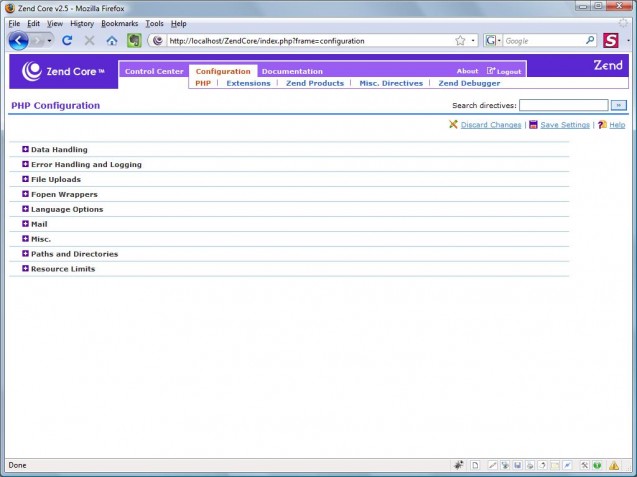This screenshot has width=637, height=477.
Task: Open the View menu
Action: click(55, 24)
